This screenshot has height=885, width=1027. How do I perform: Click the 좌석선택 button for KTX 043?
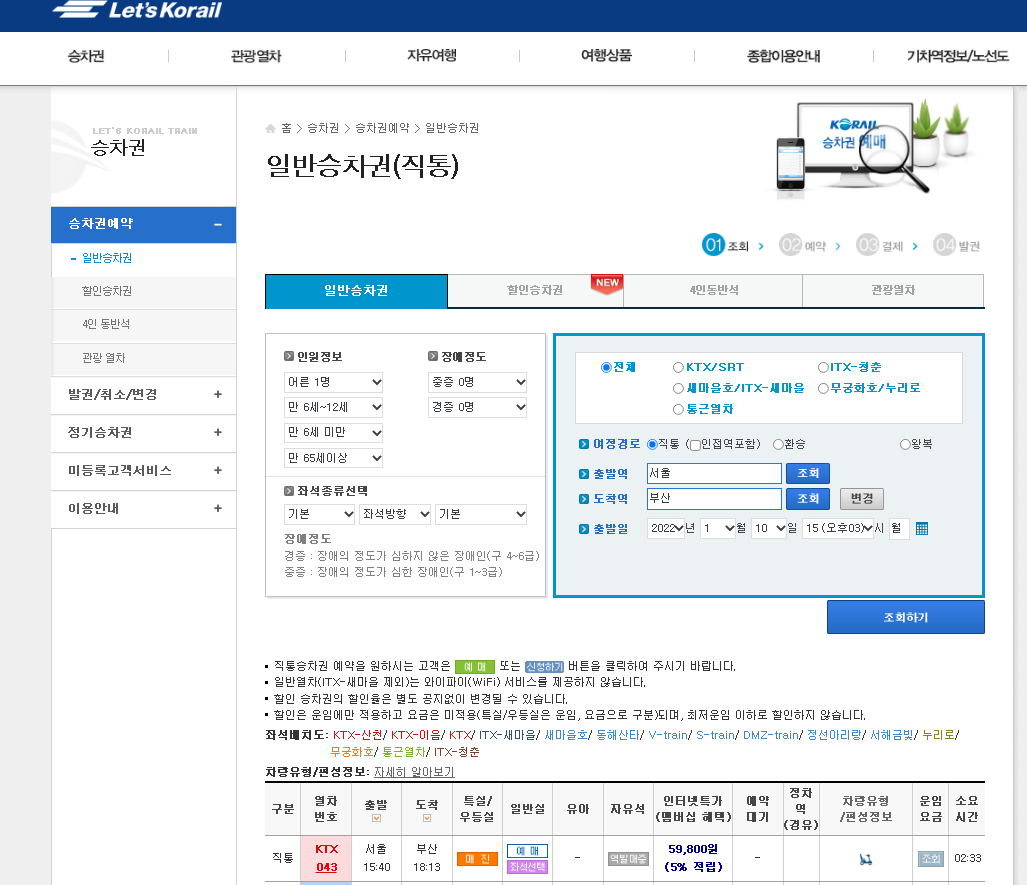pos(527,867)
